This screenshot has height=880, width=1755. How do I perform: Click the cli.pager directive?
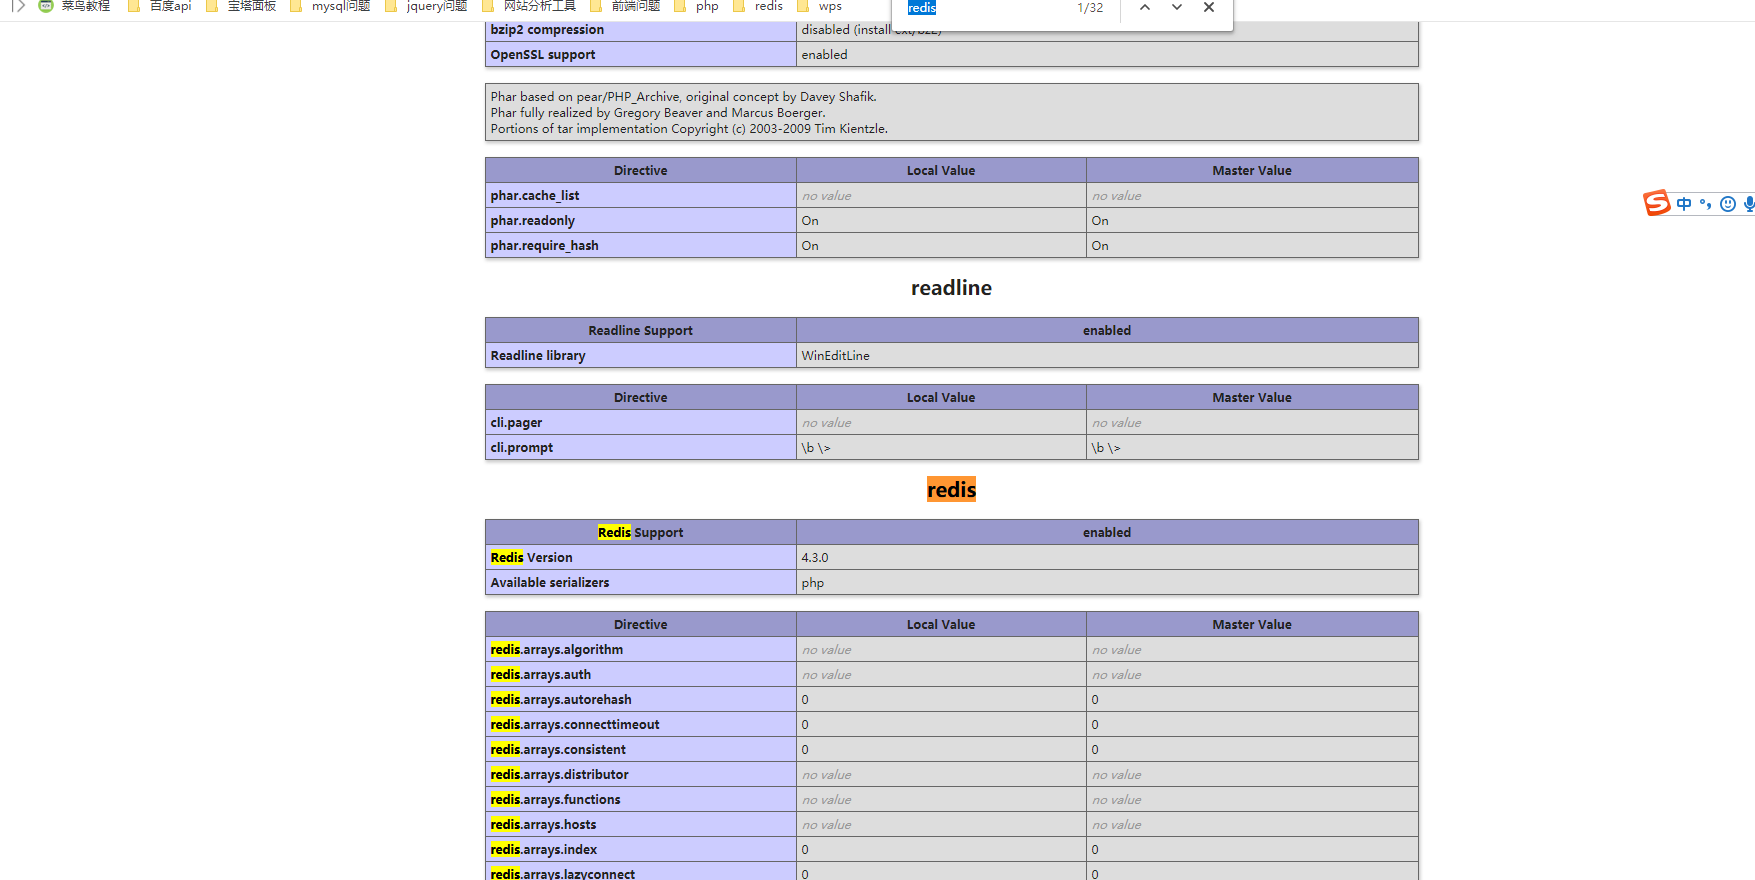click(x=516, y=423)
